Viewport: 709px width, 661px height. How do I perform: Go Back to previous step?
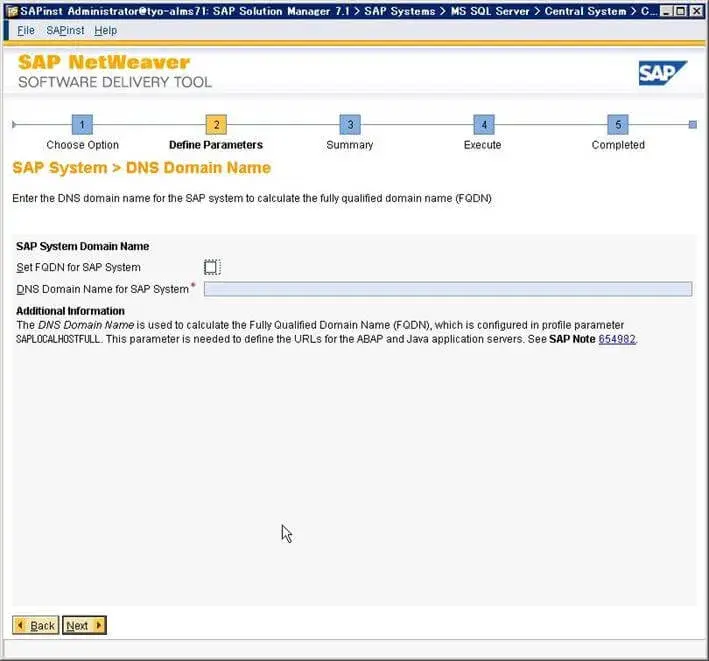(x=35, y=625)
